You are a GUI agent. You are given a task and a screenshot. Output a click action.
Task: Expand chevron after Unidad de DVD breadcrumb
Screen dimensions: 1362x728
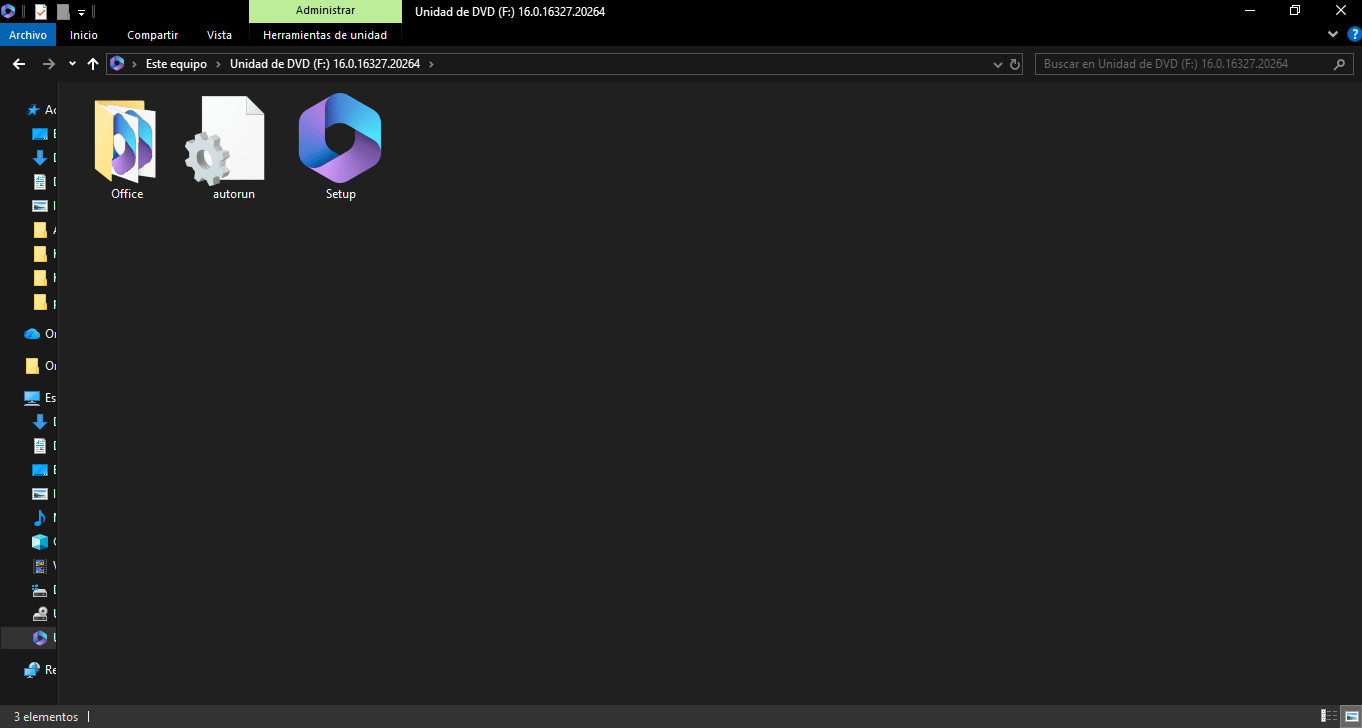click(x=431, y=64)
